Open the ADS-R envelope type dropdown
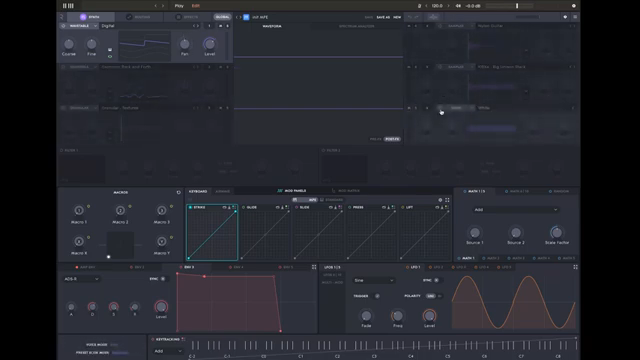Image resolution: width=640 pixels, height=360 pixels. 81,279
